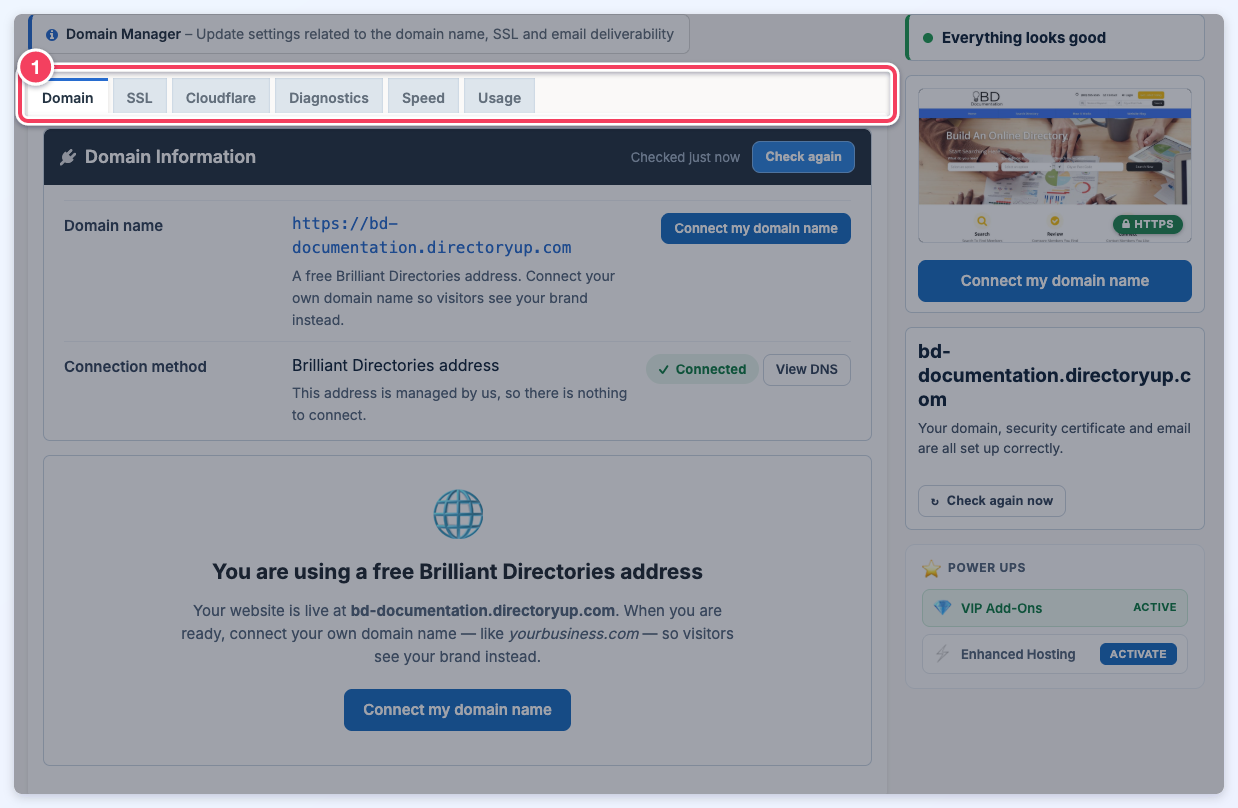Viewport: 1238px width, 808px height.
Task: Click the green dot beside Everything looks good
Action: point(928,38)
